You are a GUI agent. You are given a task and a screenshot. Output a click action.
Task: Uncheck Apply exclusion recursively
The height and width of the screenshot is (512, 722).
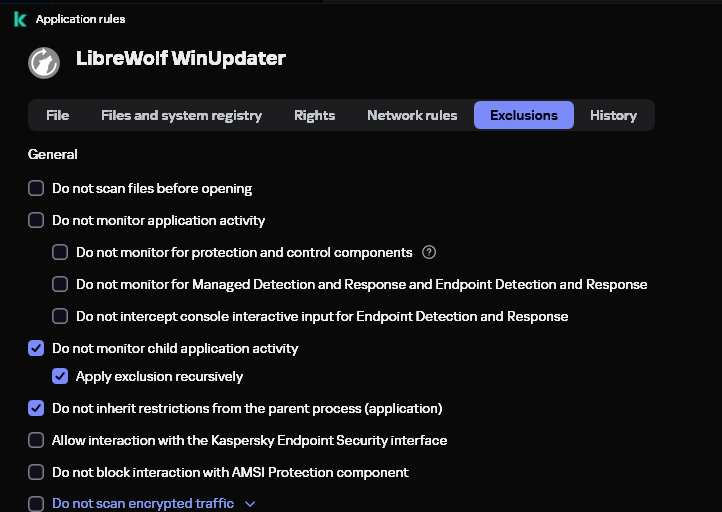pyautogui.click(x=60, y=376)
